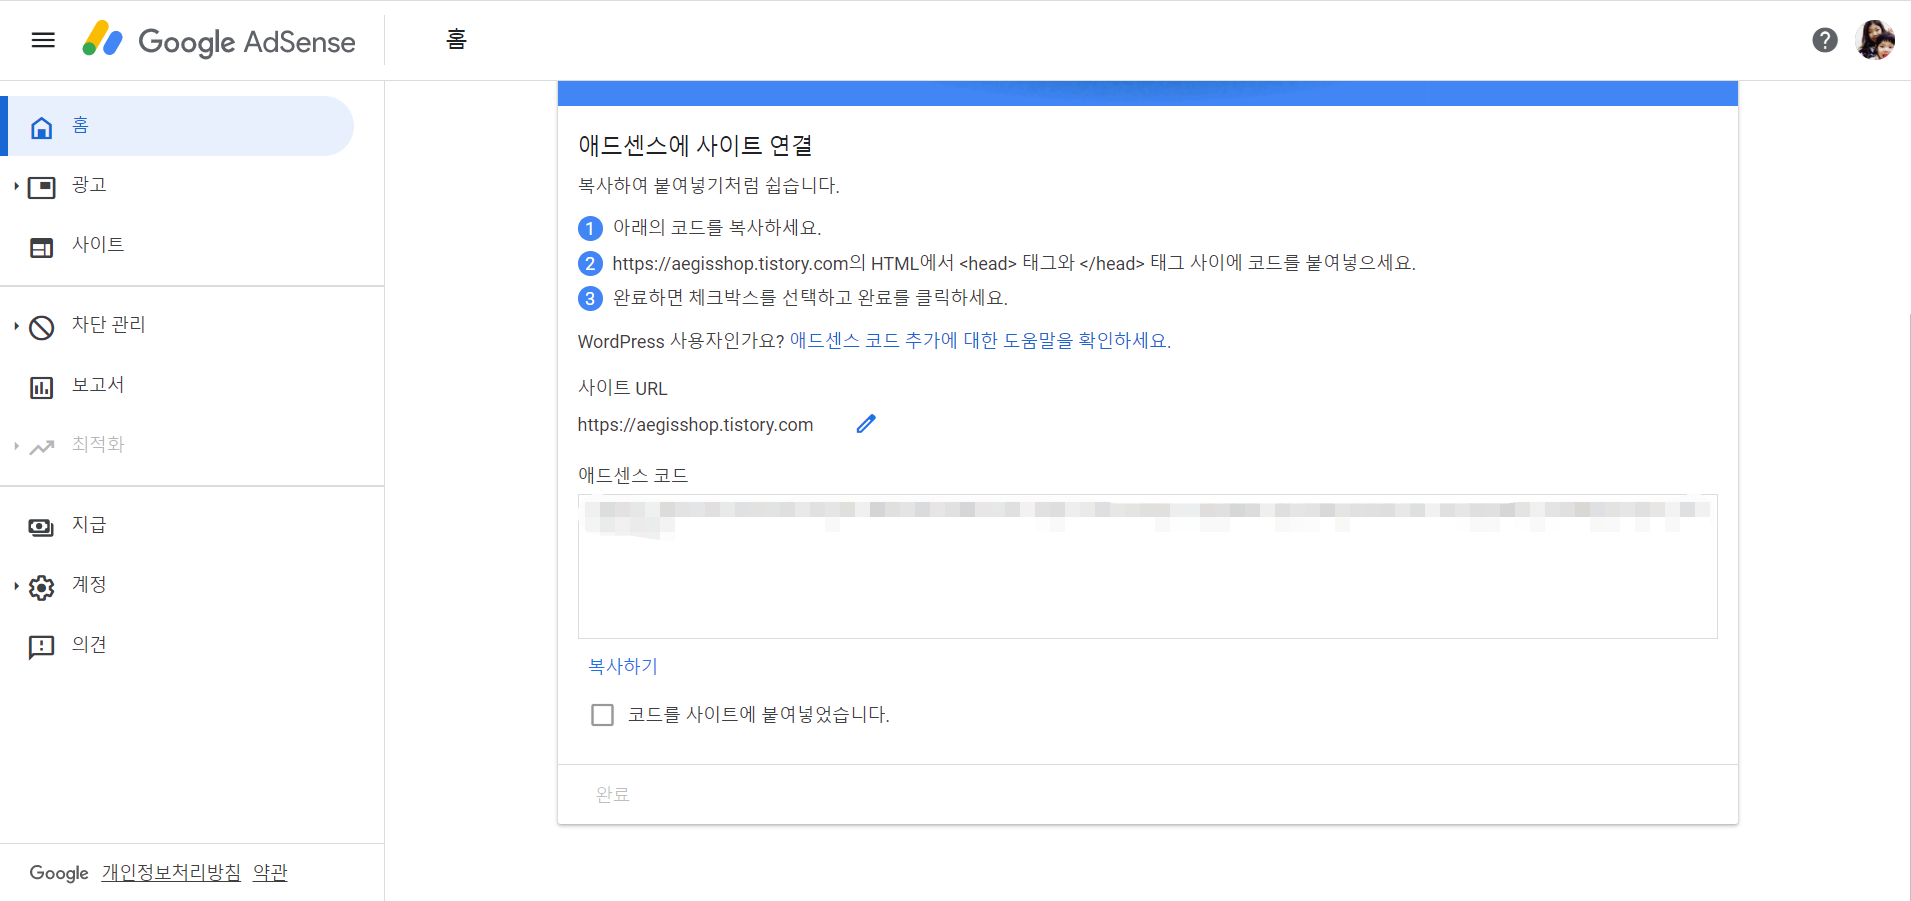This screenshot has width=1911, height=901.
Task: Click the site URL https://aegisshop.tistory.com text
Action: [x=695, y=425]
